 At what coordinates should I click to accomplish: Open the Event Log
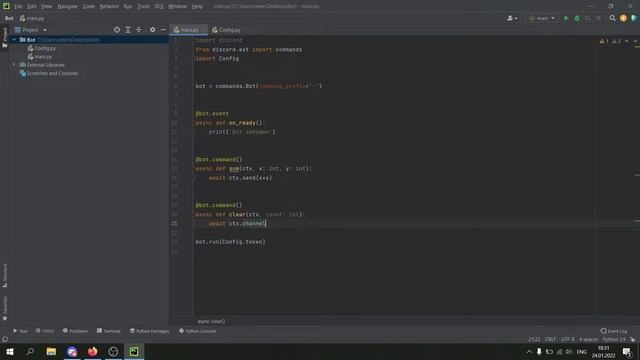[614, 331]
